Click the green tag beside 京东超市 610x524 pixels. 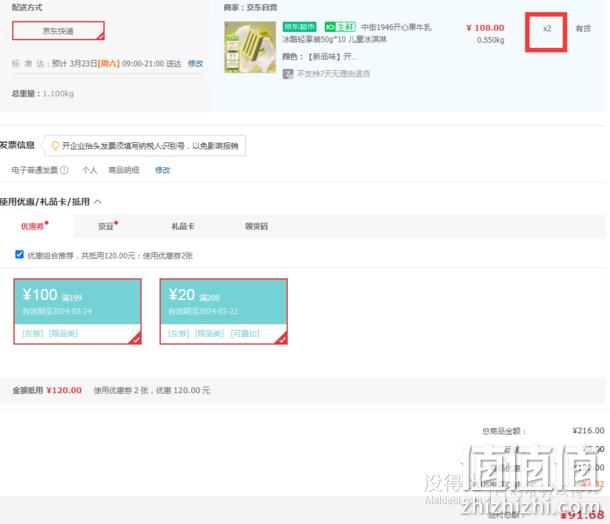point(340,27)
